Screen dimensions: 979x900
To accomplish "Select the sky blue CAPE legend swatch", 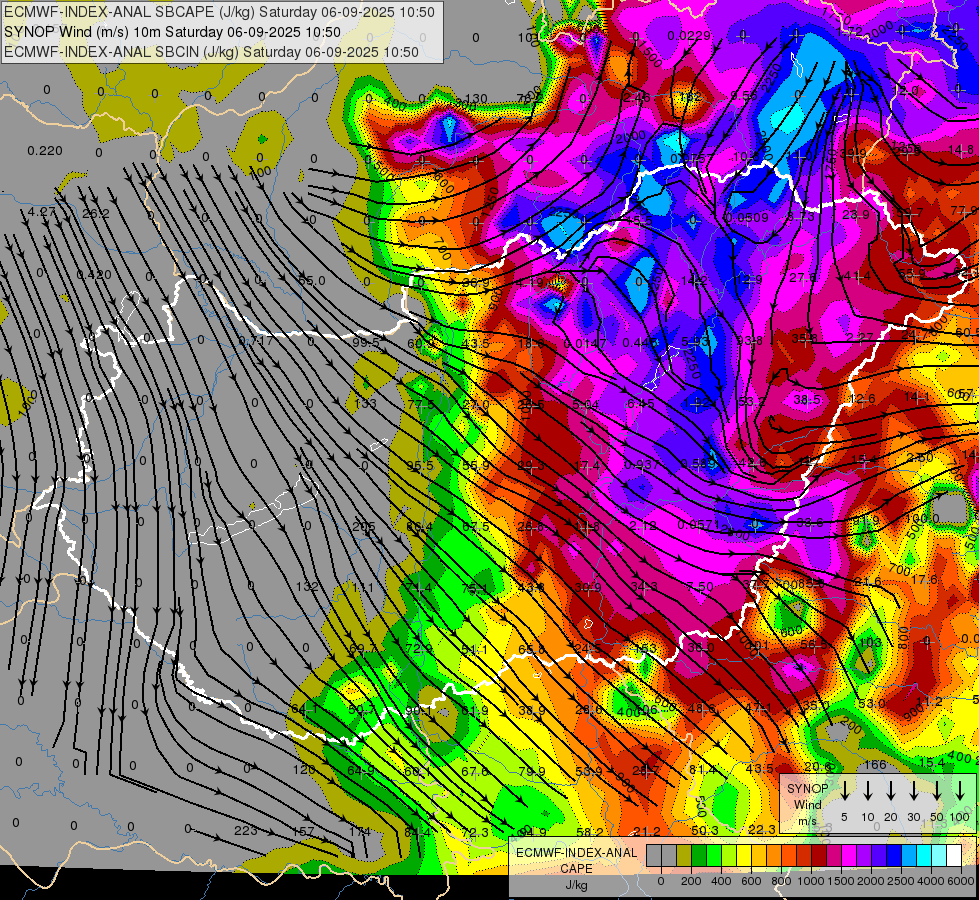I will click(x=909, y=855).
